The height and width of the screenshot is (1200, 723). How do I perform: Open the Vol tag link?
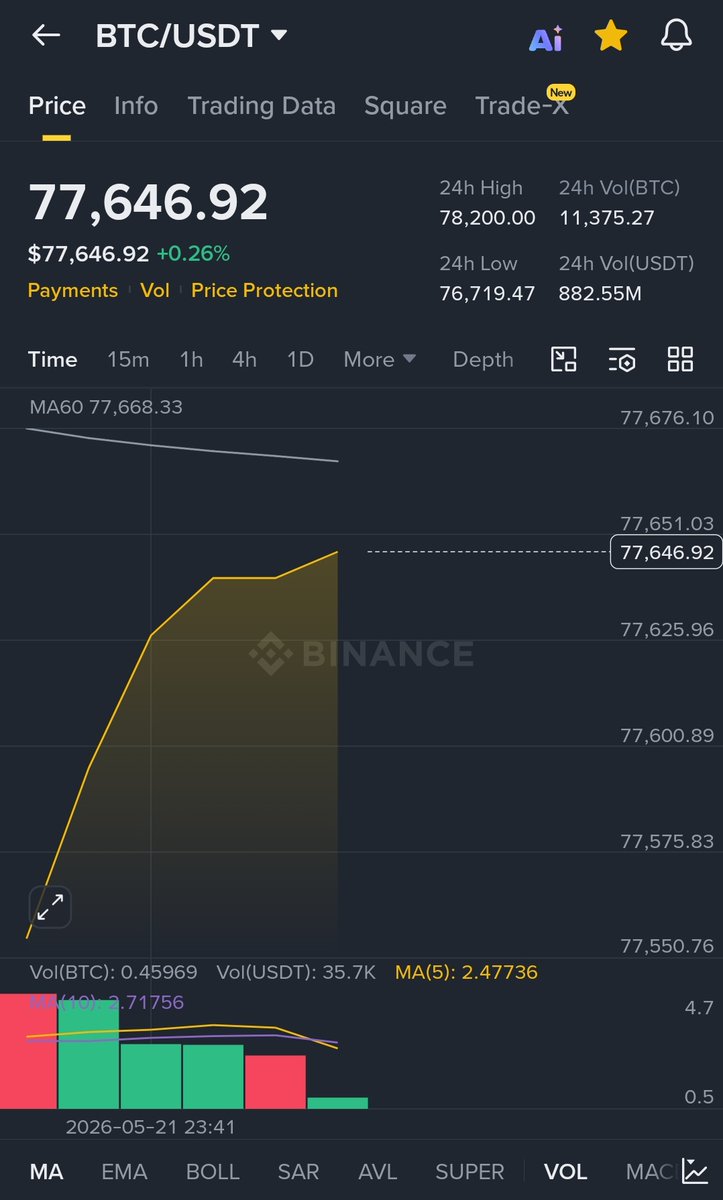coord(155,290)
